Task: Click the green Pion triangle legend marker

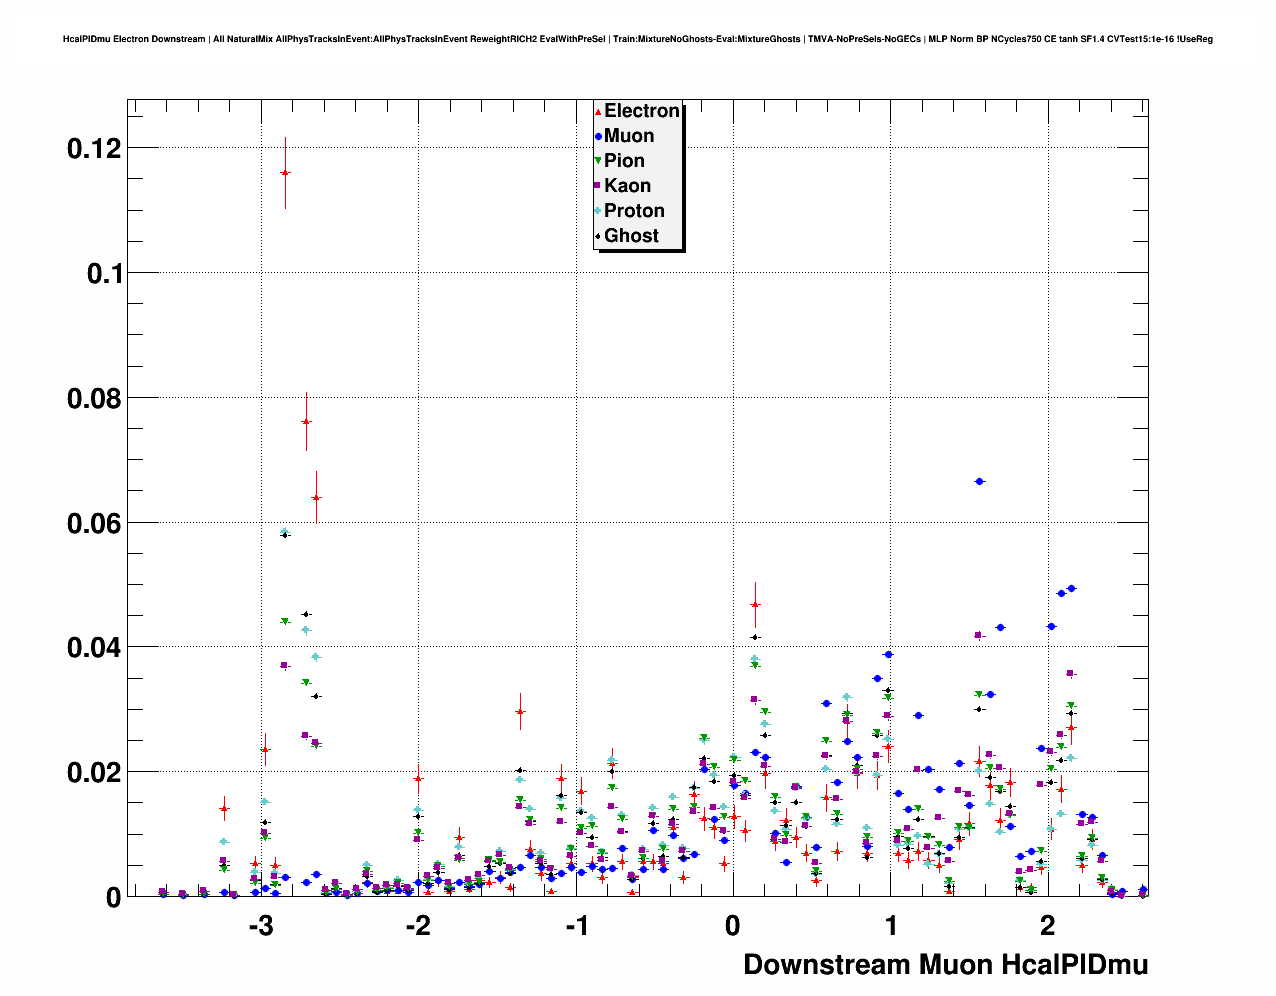Action: [598, 161]
